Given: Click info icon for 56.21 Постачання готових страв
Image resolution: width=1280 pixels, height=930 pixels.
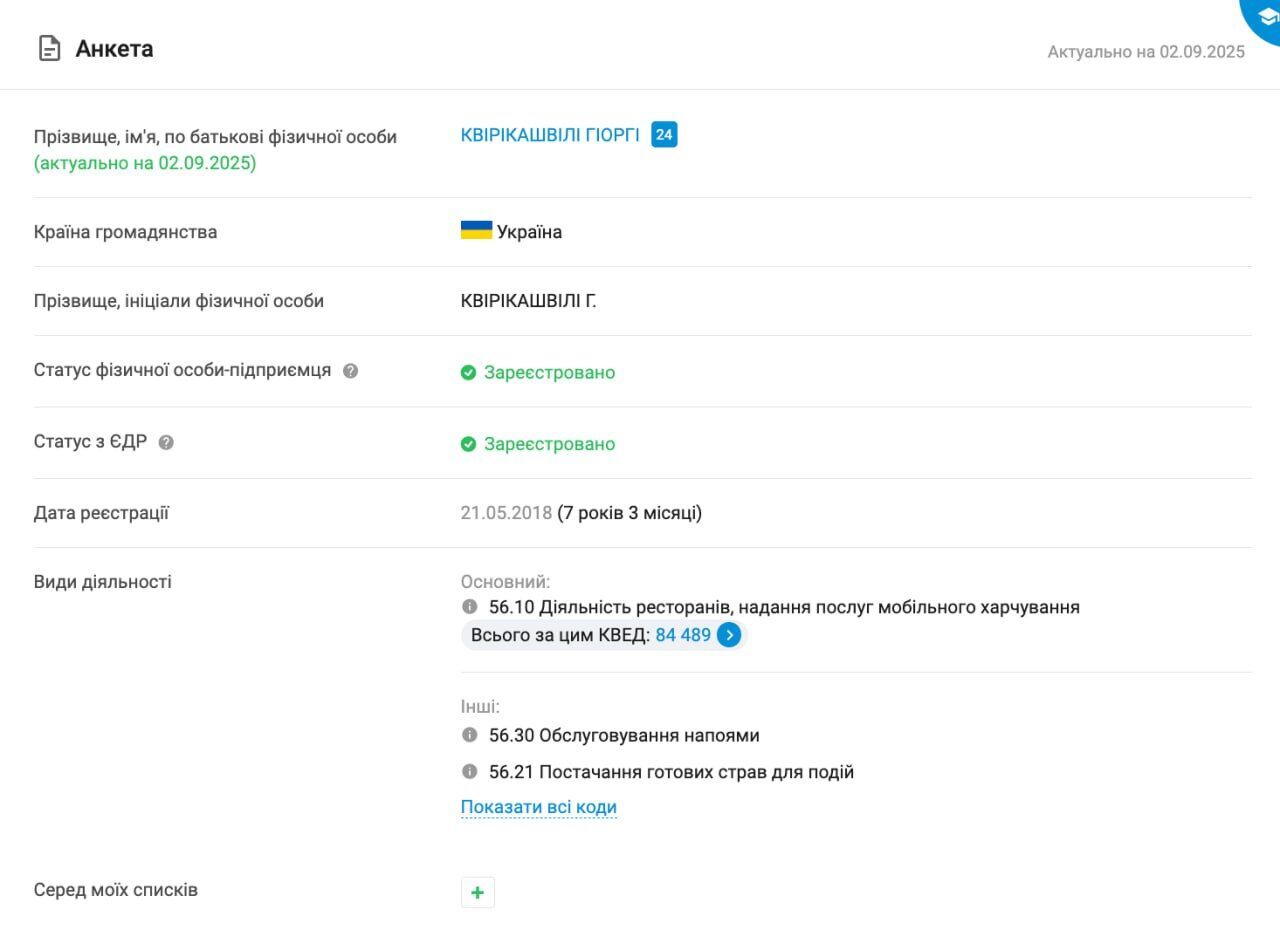Looking at the screenshot, I should pyautogui.click(x=470, y=772).
